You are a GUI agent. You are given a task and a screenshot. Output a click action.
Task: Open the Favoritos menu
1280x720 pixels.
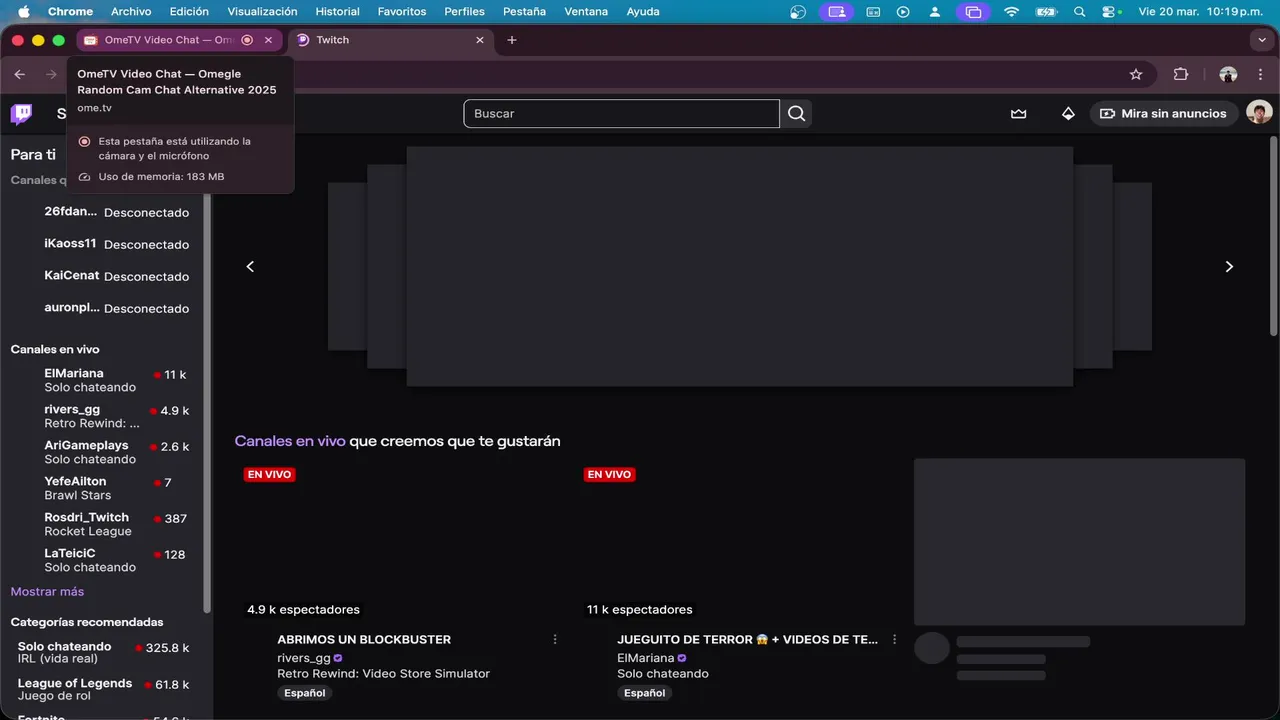pyautogui.click(x=402, y=11)
